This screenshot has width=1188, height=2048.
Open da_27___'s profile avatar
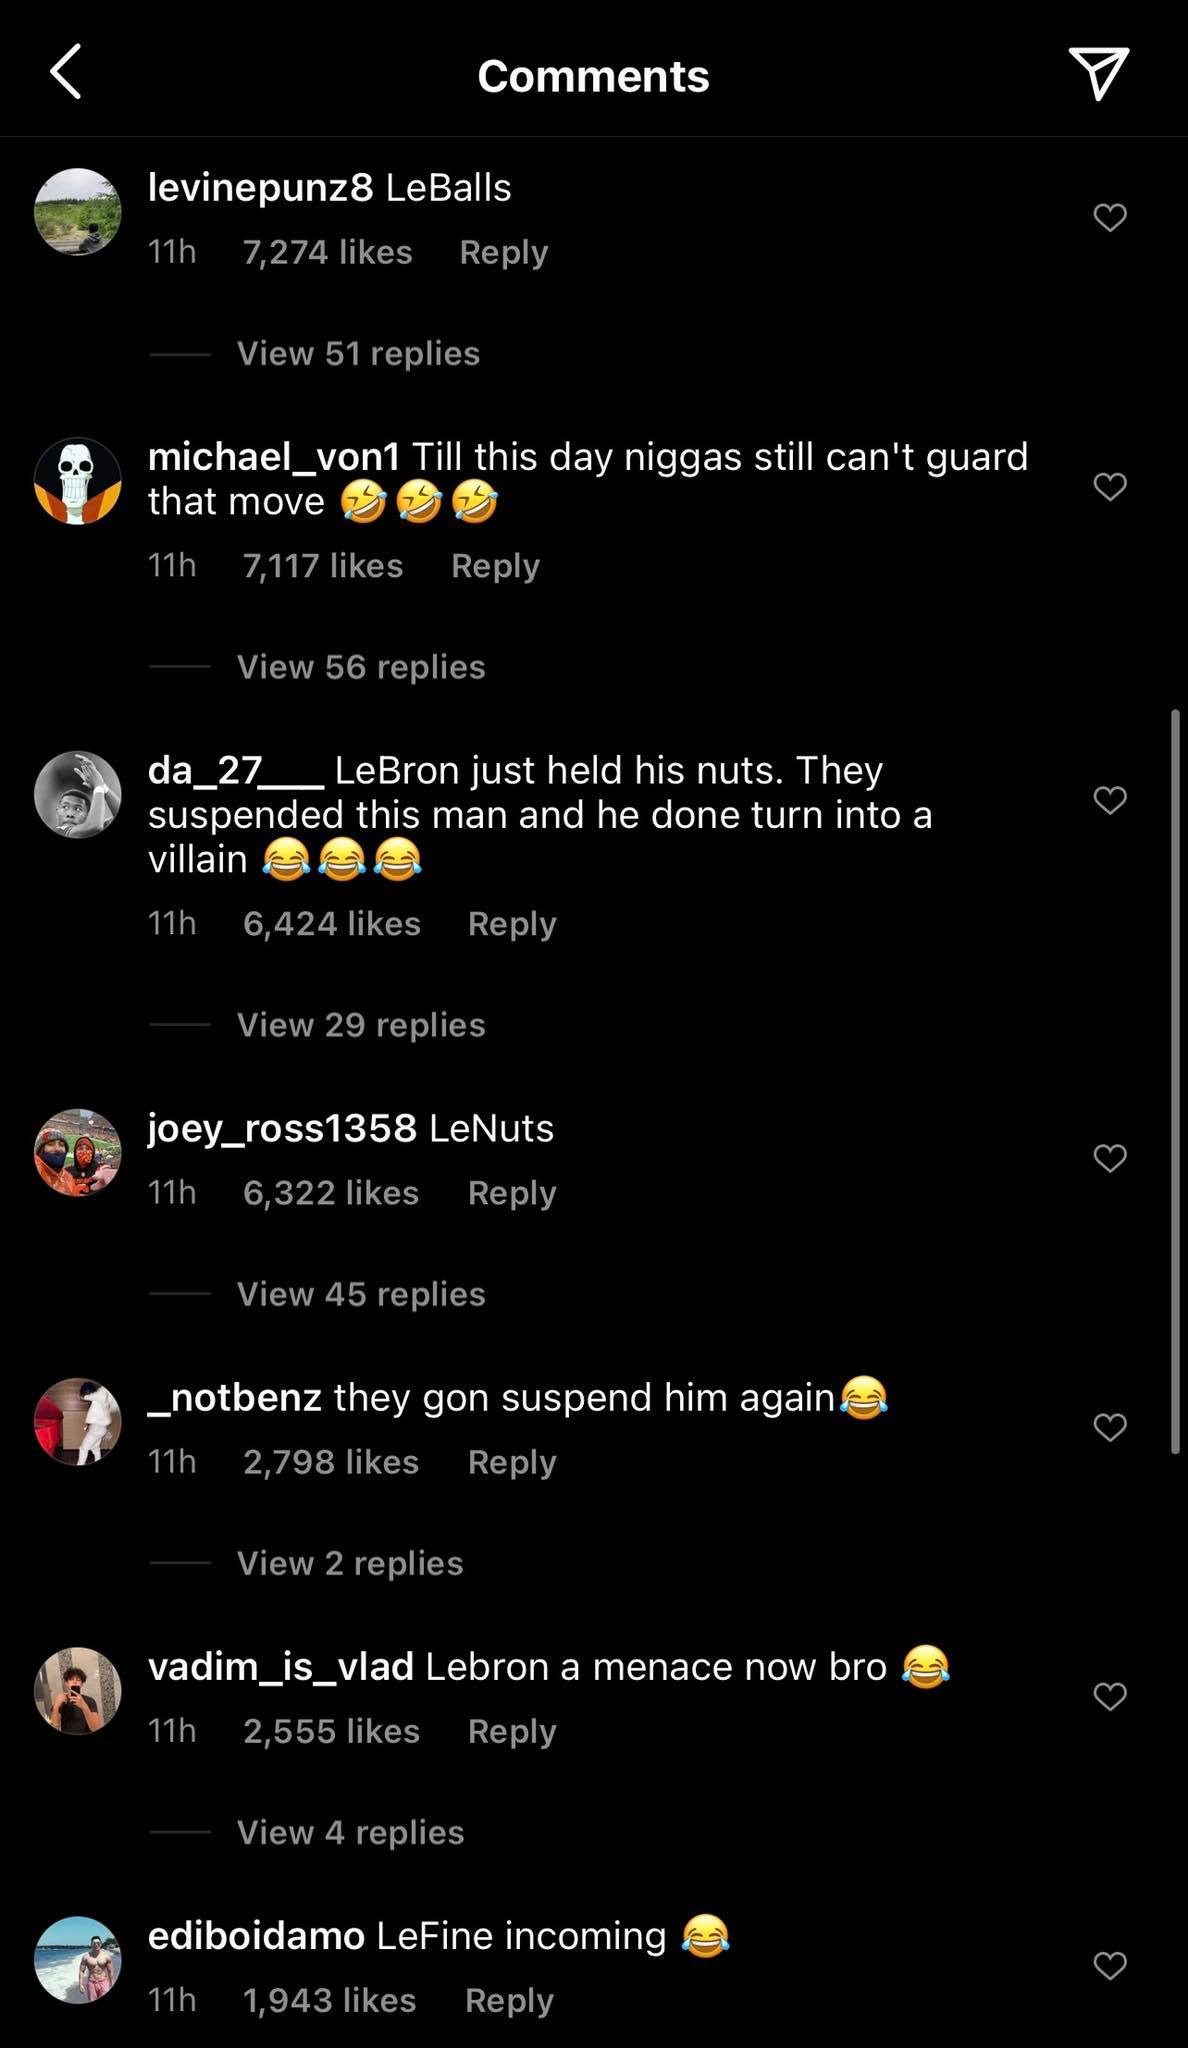[78, 794]
